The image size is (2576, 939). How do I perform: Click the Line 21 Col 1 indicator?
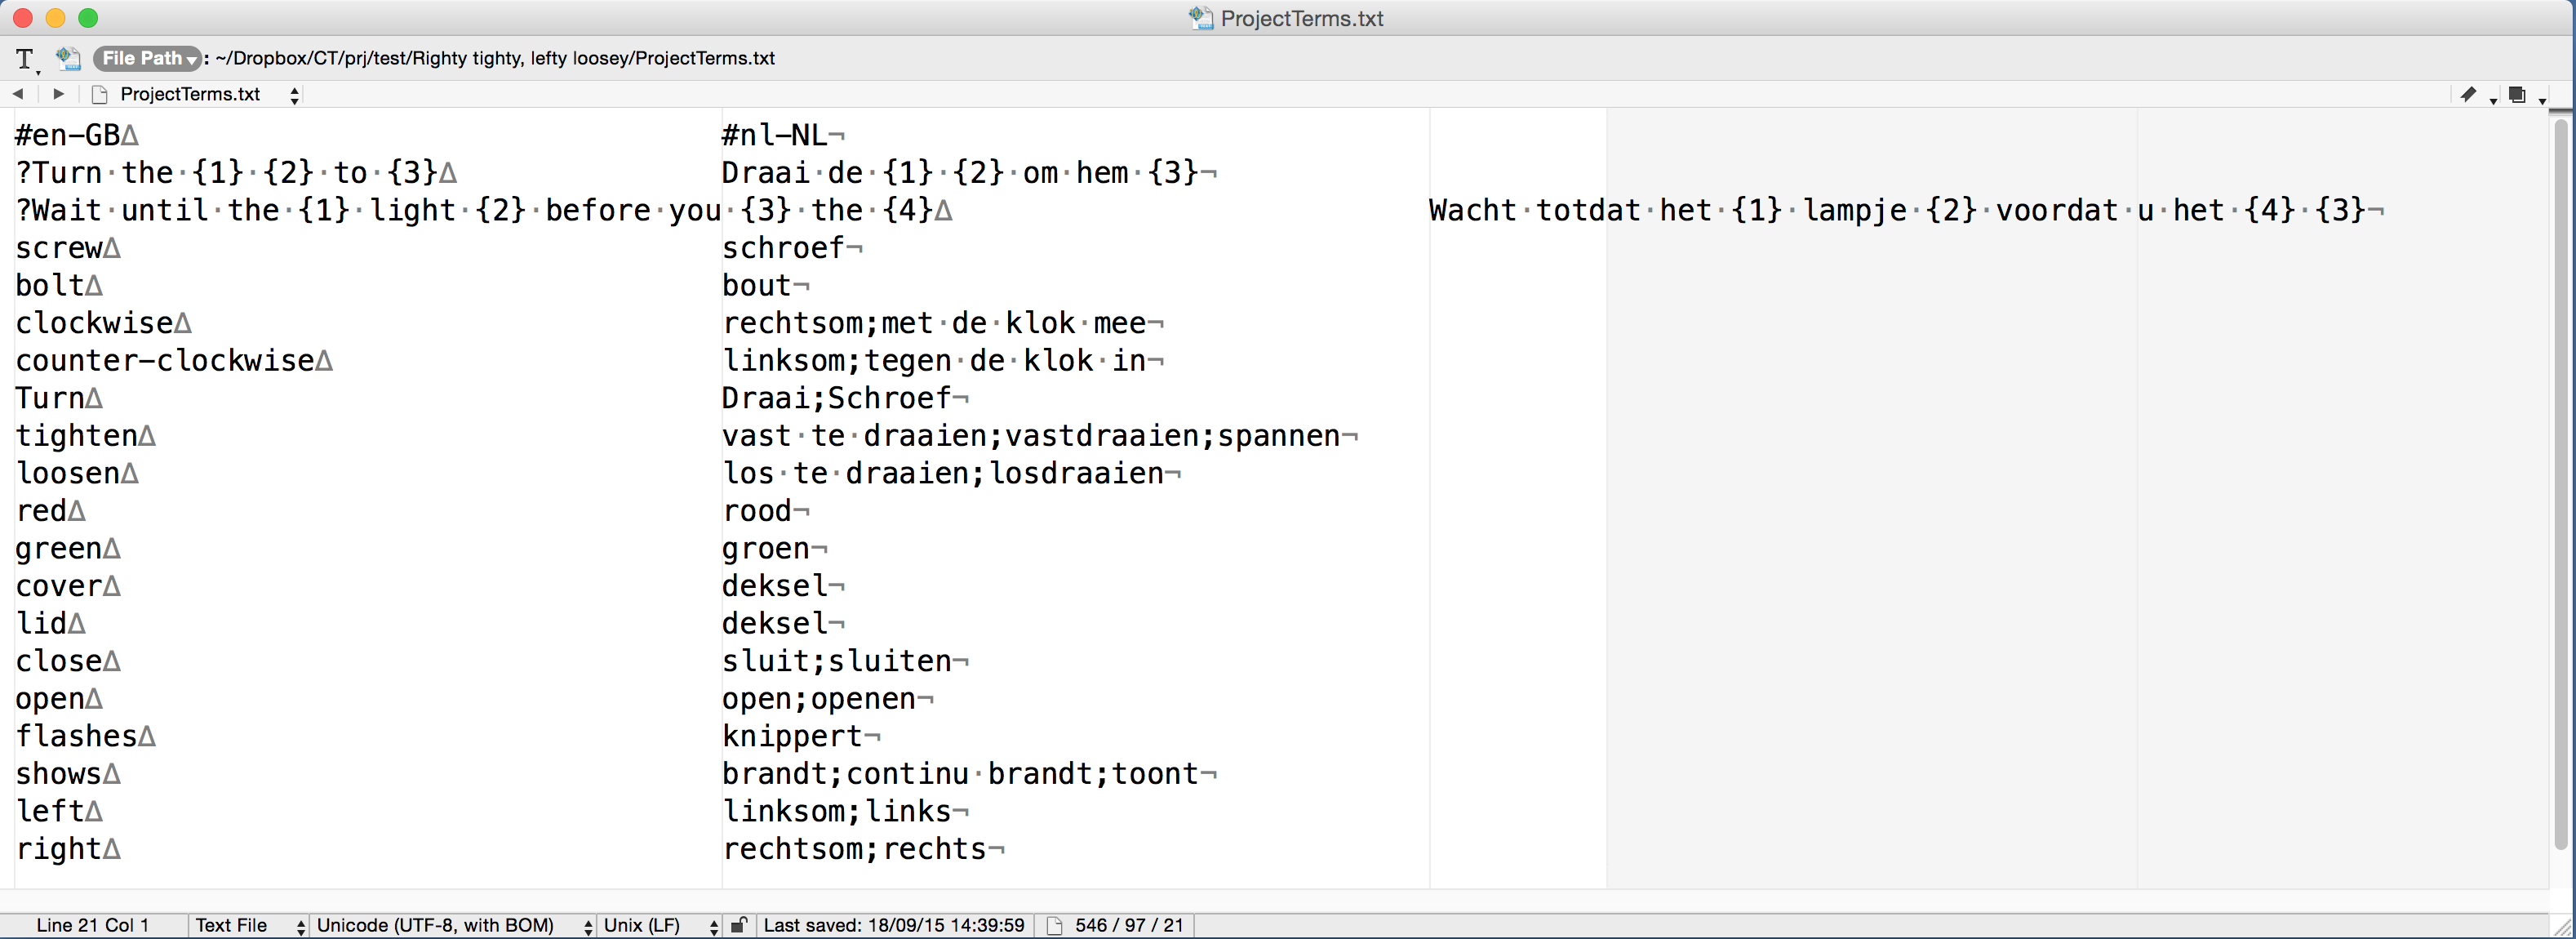point(92,926)
